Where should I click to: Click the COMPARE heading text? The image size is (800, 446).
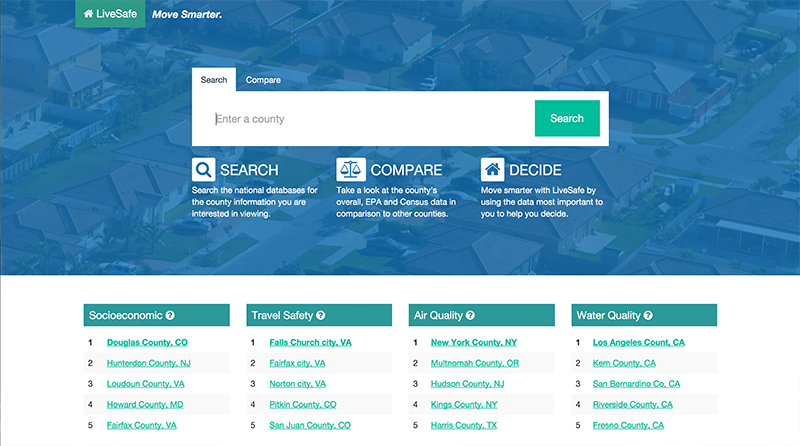pos(406,170)
